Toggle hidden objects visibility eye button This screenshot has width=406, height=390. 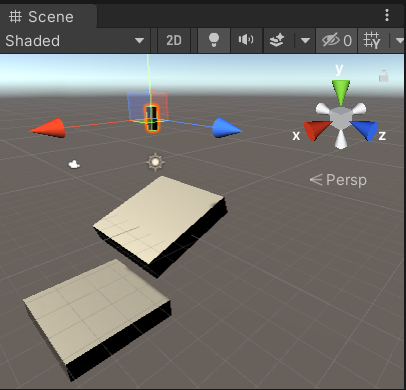pos(336,41)
